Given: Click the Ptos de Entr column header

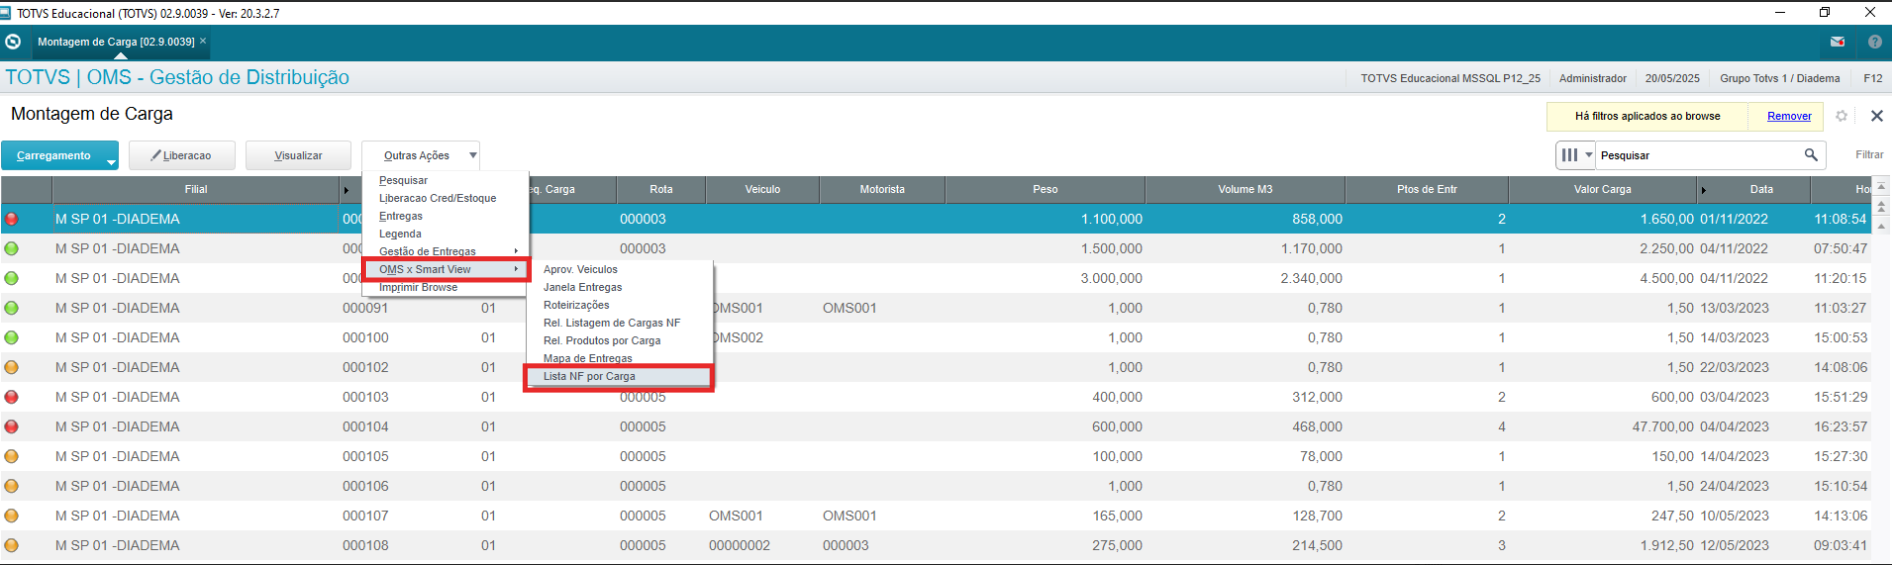Looking at the screenshot, I should pyautogui.click(x=1427, y=189).
